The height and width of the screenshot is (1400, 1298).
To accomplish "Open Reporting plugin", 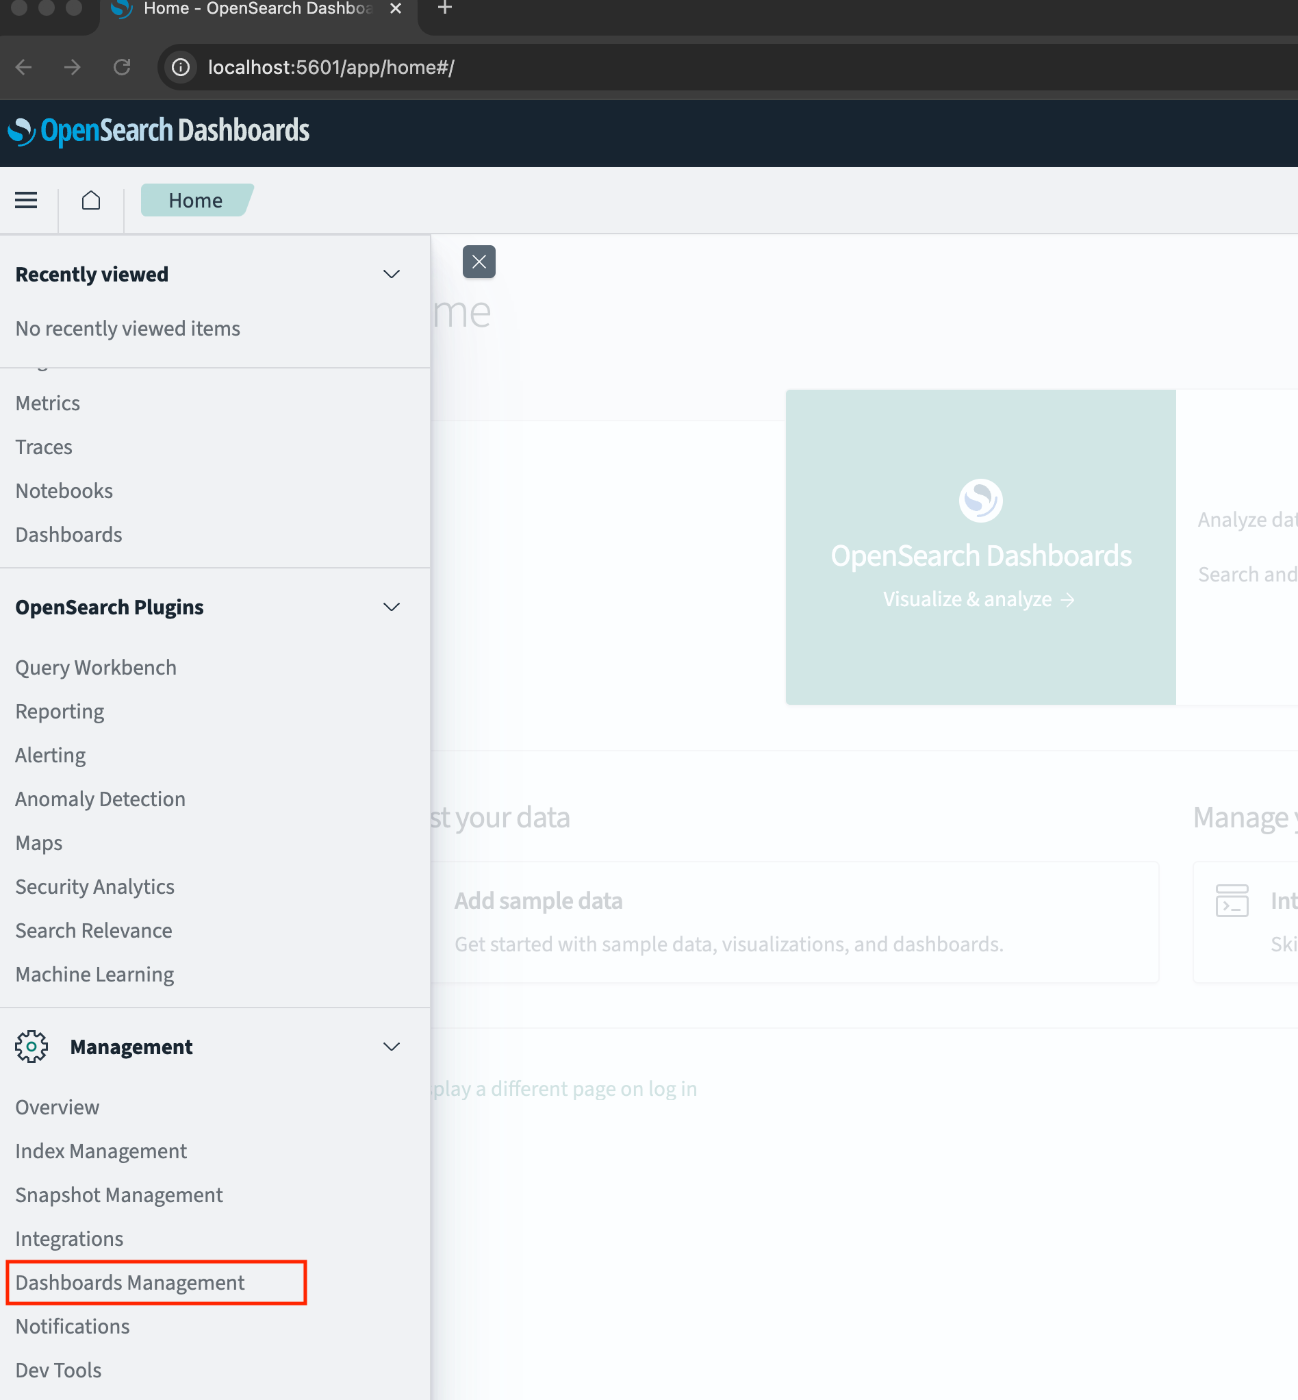I will 60,712.
